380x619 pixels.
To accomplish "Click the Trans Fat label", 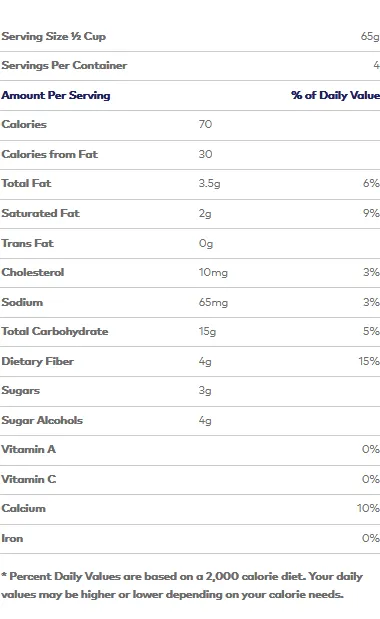I will tap(28, 243).
